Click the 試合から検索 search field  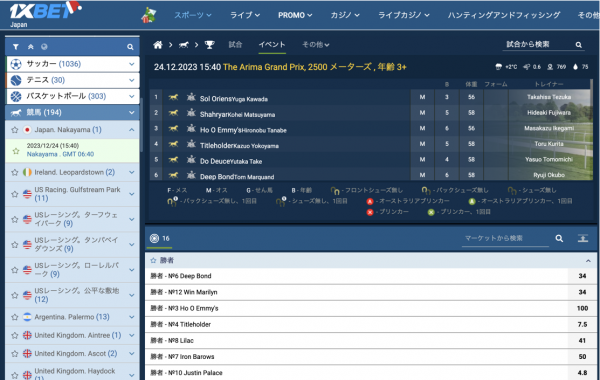click(x=538, y=44)
